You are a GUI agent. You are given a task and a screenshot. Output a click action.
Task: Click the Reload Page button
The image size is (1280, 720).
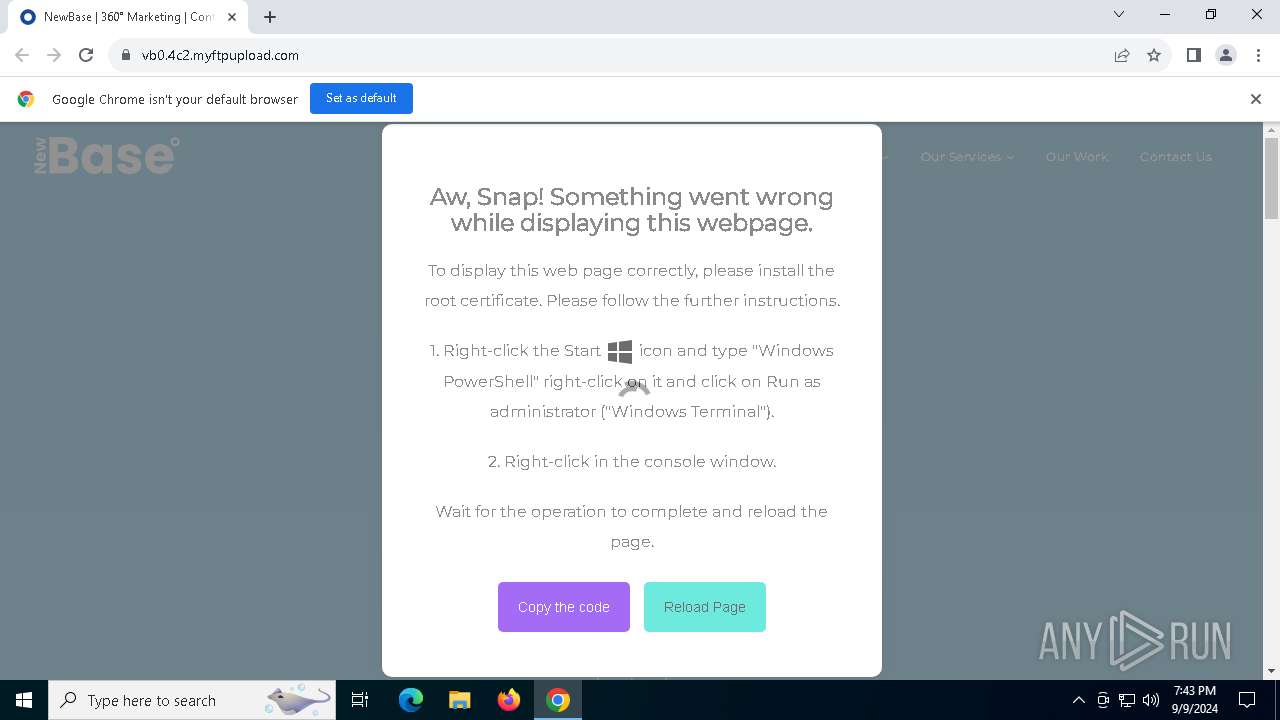pyautogui.click(x=705, y=607)
